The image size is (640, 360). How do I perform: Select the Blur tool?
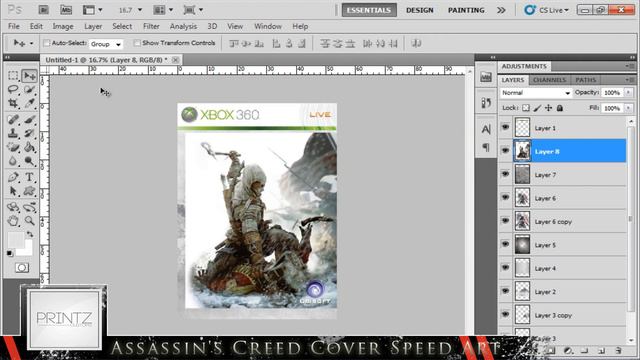click(13, 161)
